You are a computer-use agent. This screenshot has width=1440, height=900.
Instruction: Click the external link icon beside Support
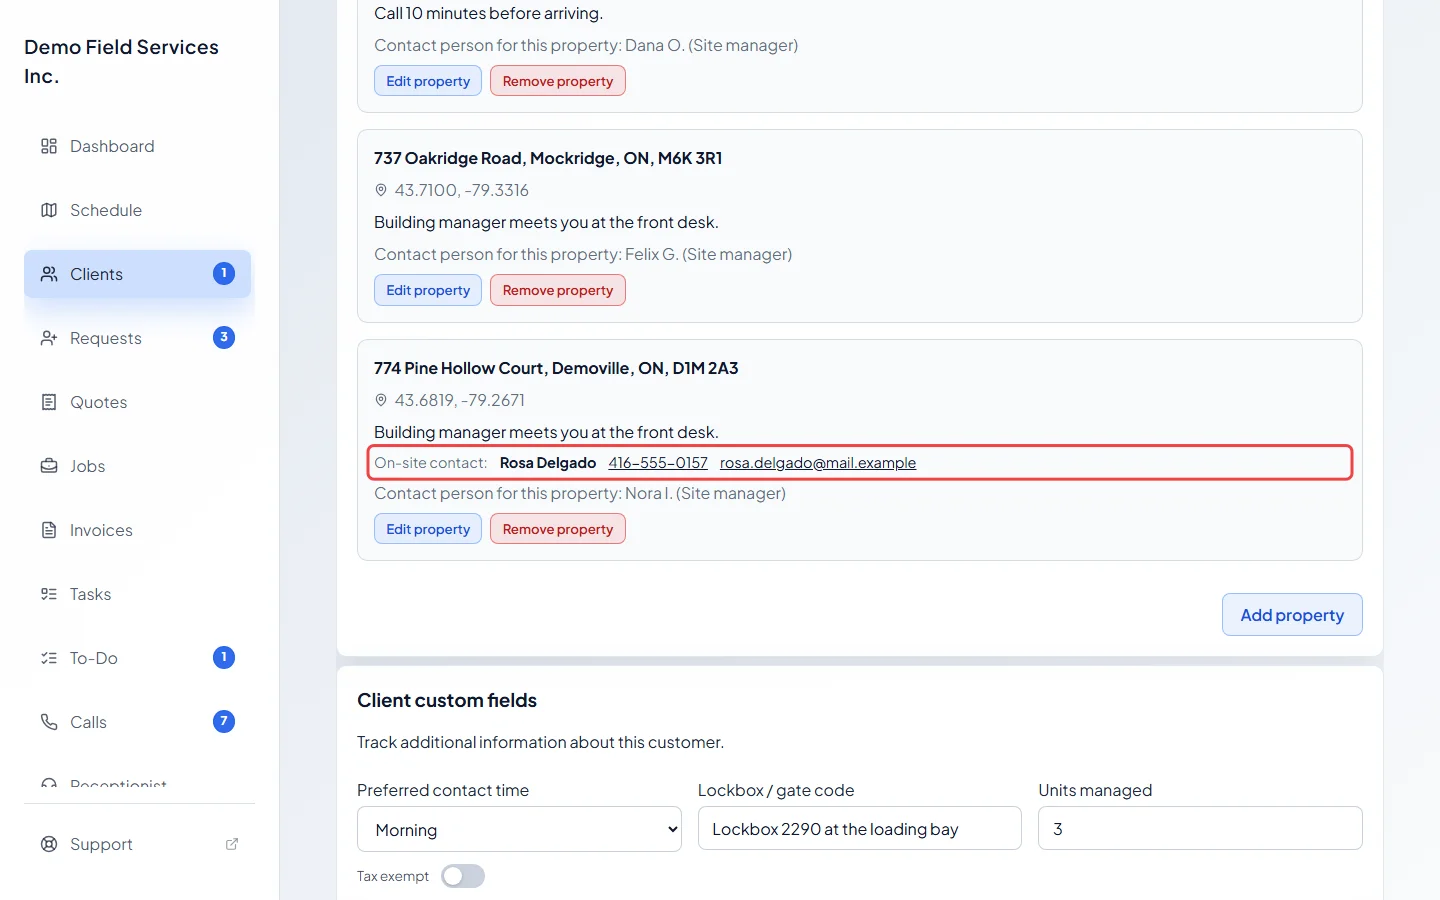(232, 844)
